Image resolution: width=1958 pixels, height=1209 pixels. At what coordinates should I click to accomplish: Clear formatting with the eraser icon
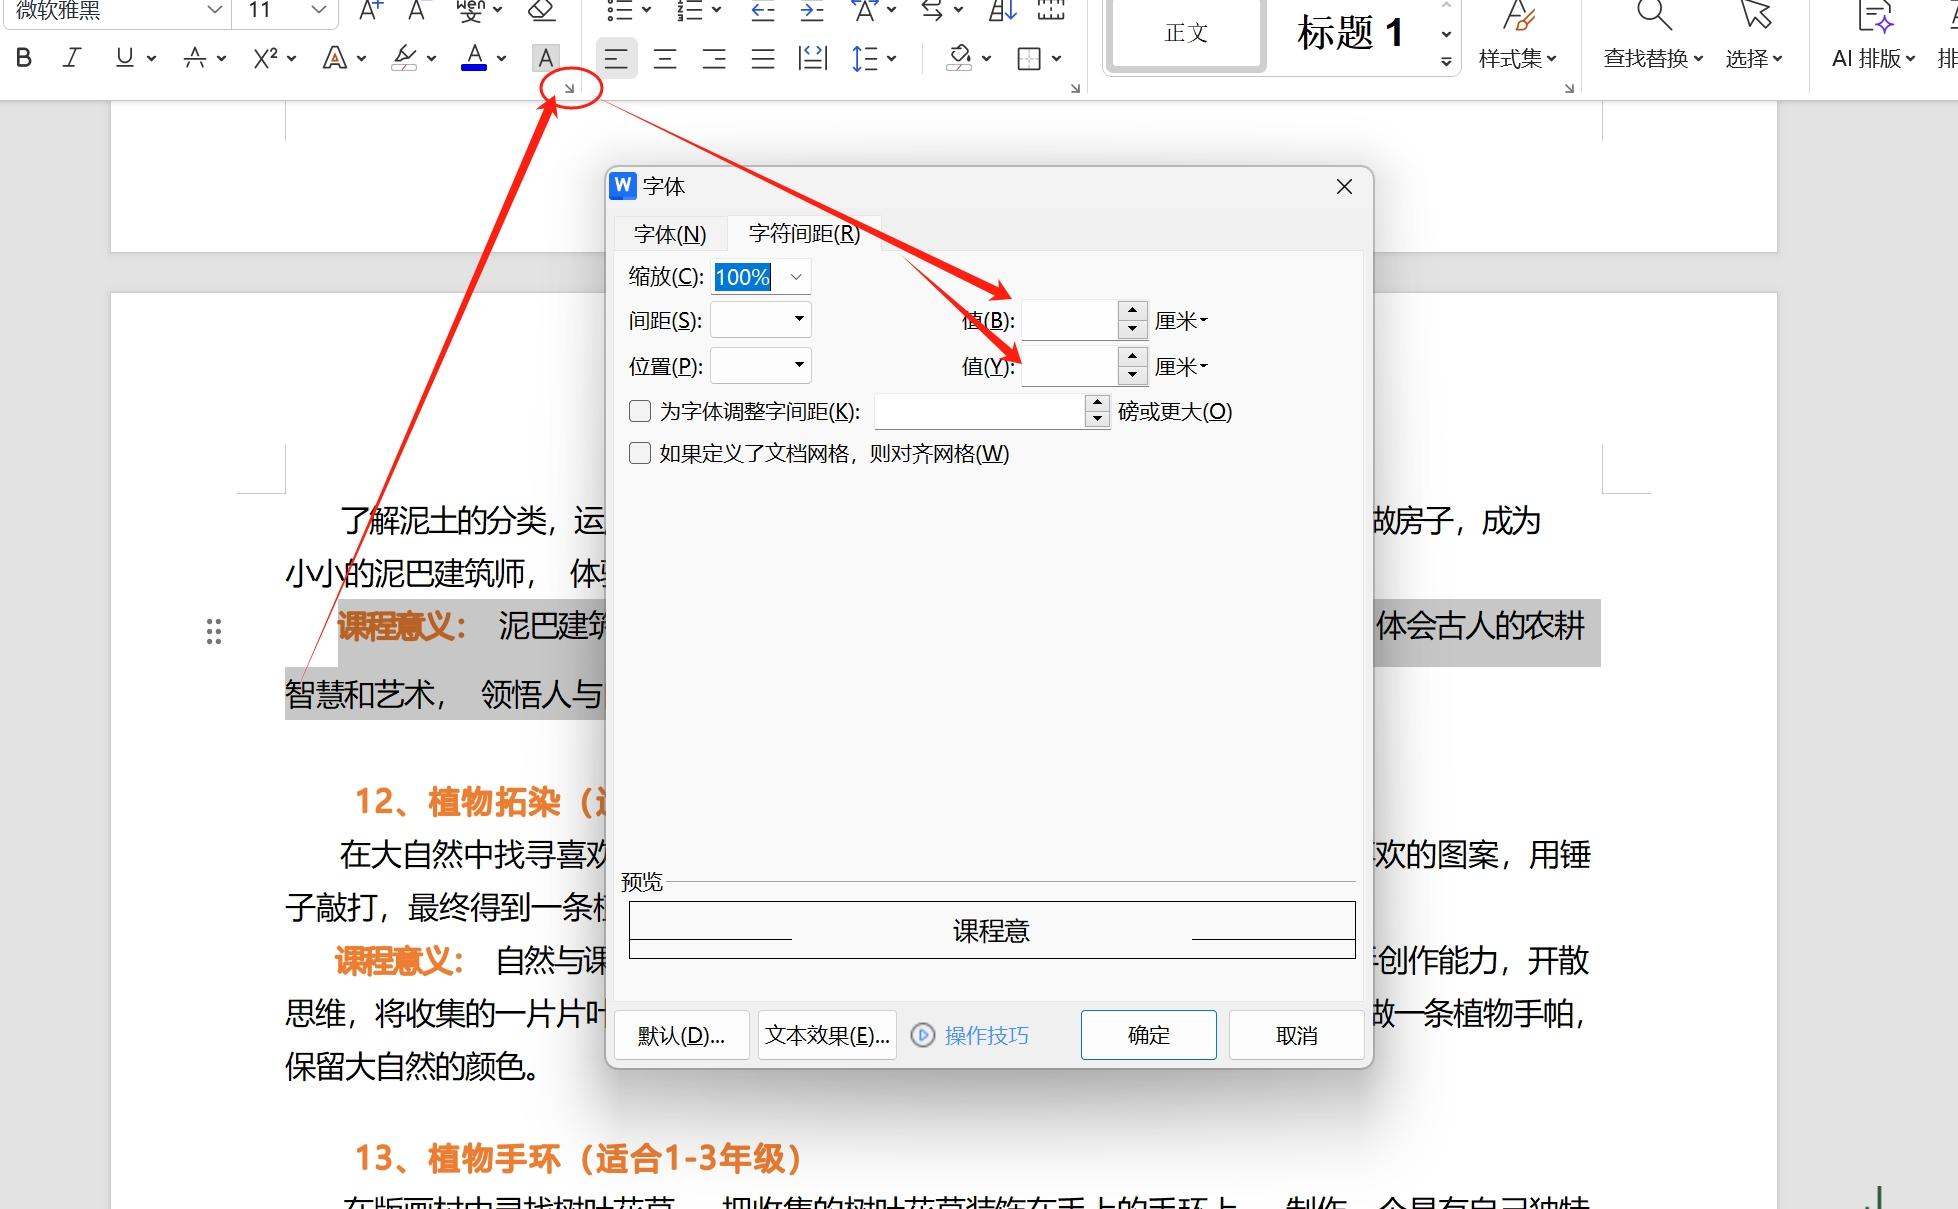[541, 11]
